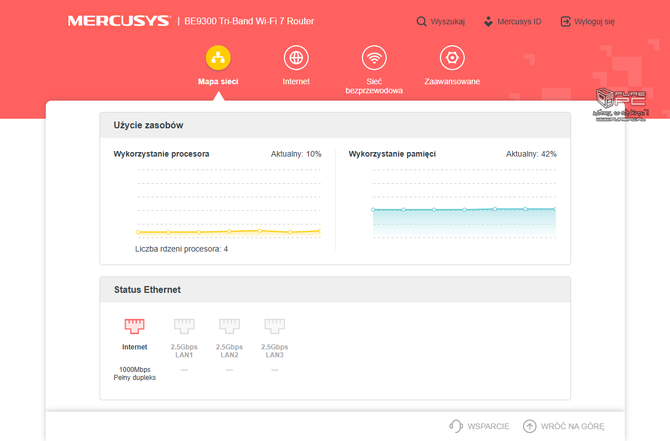The image size is (670, 441).
Task: Click the Wykorzystanie procesora label
Action: (161, 154)
